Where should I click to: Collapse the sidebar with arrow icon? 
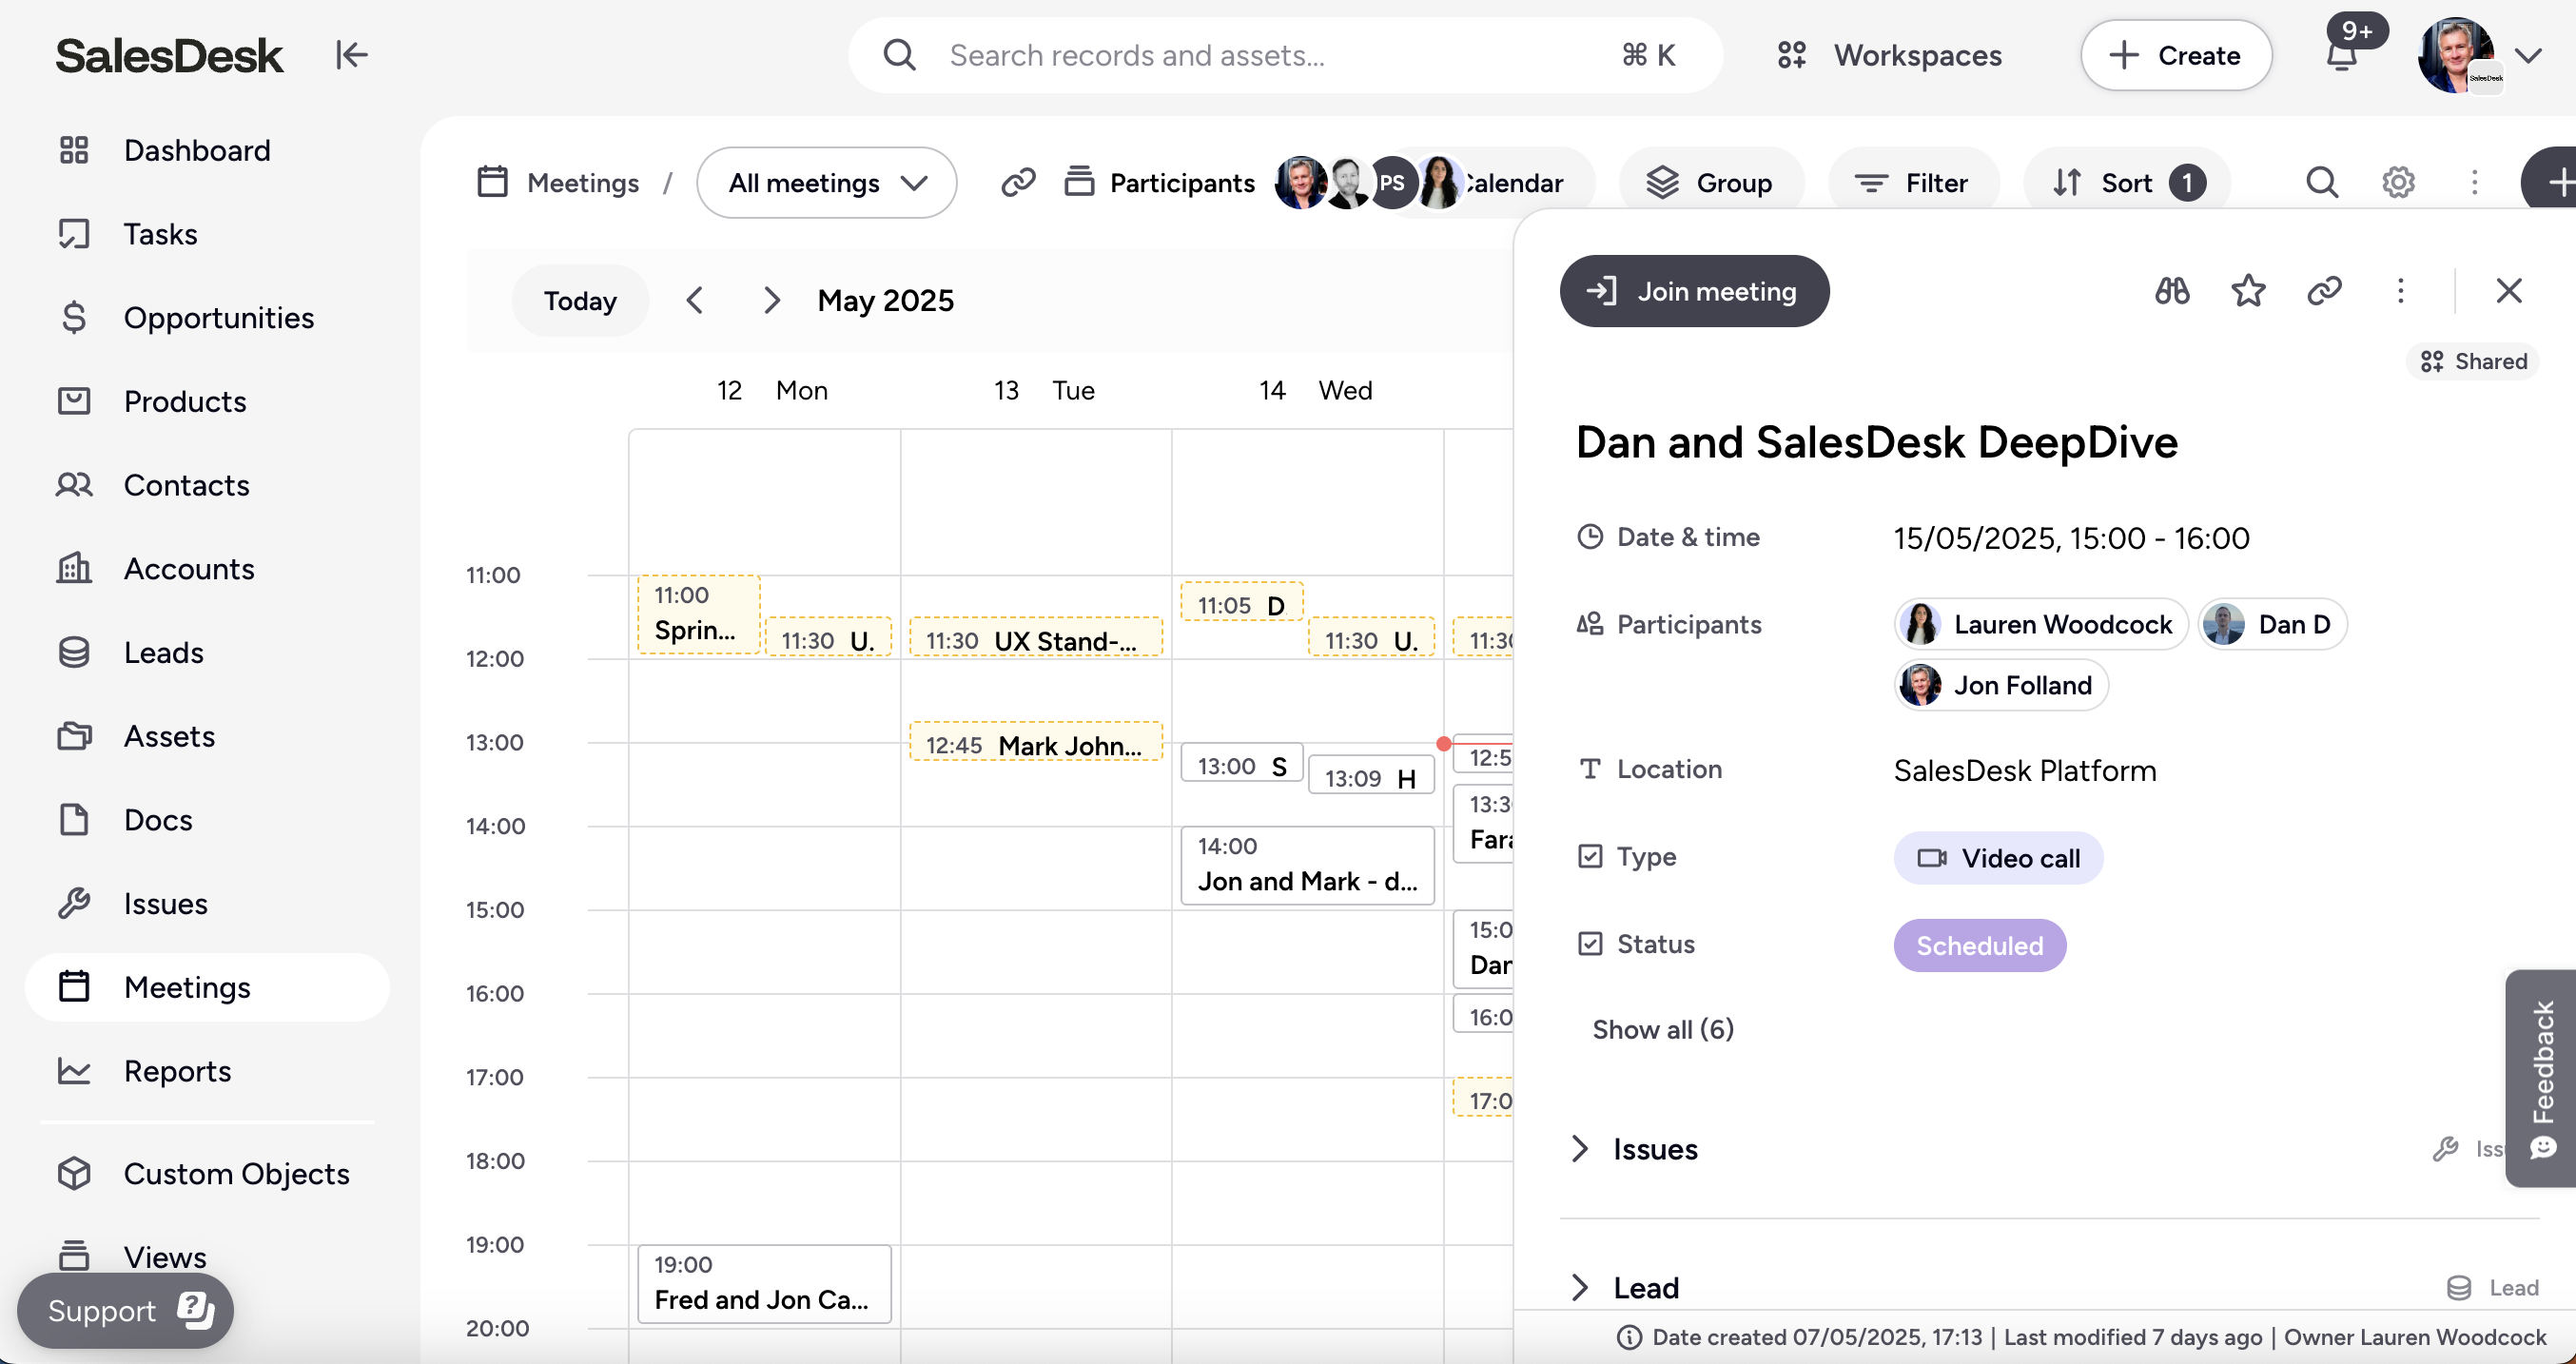351,55
